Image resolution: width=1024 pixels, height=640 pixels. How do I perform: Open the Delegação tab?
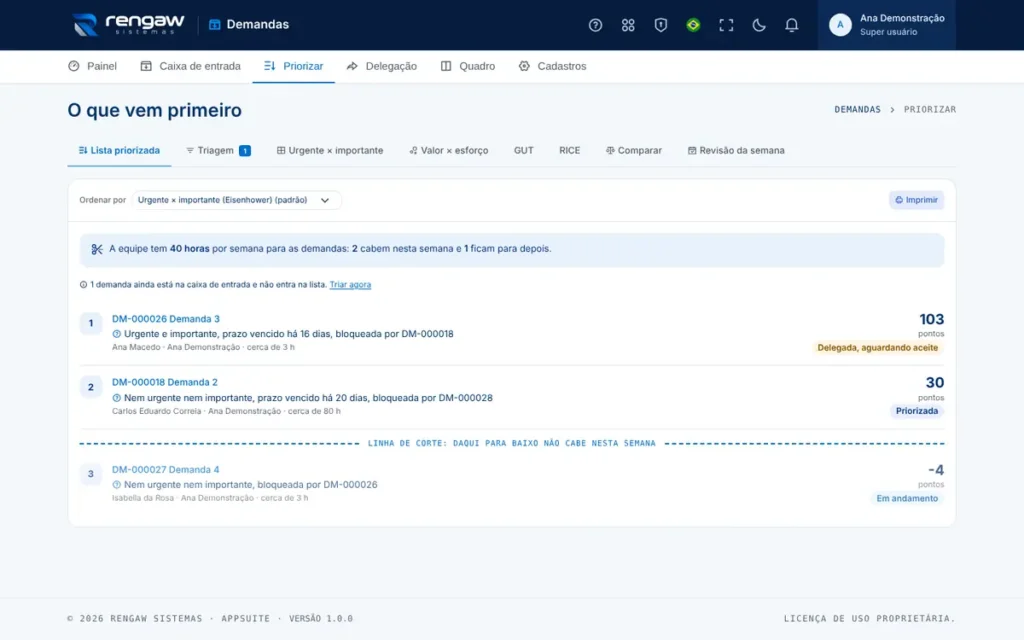pyautogui.click(x=381, y=66)
